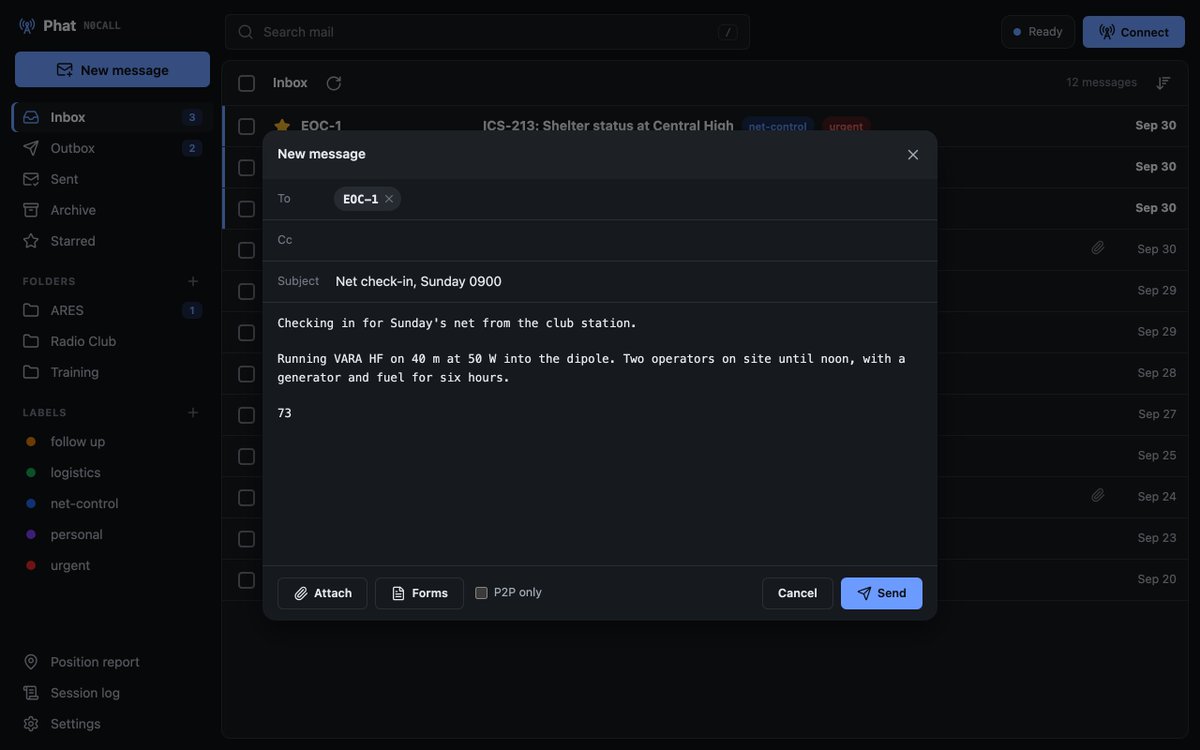Viewport: 1200px width, 750px height.
Task: Check the Sep 20 row checkbox
Action: click(x=246, y=579)
